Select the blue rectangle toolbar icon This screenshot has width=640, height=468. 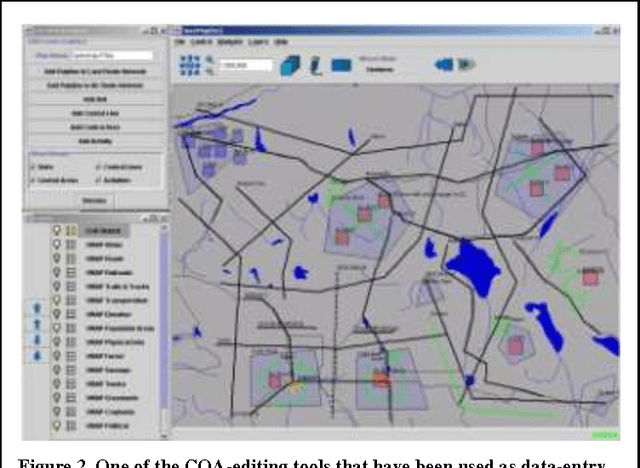tap(342, 66)
